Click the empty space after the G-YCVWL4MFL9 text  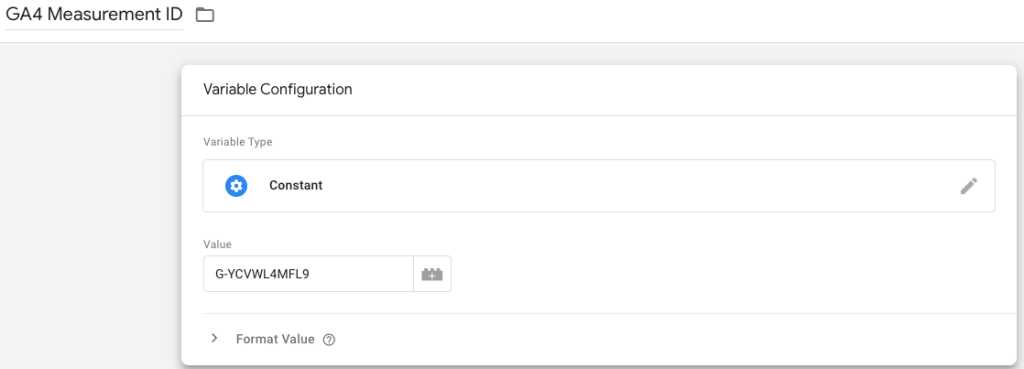pos(360,274)
